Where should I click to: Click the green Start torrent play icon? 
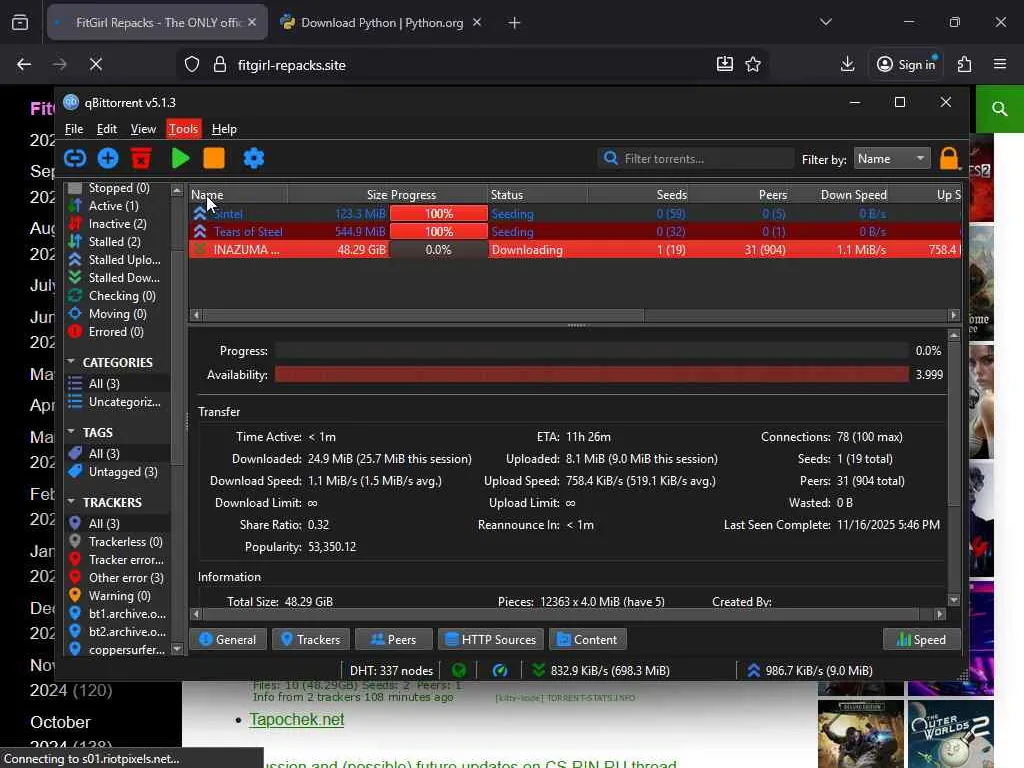180,158
